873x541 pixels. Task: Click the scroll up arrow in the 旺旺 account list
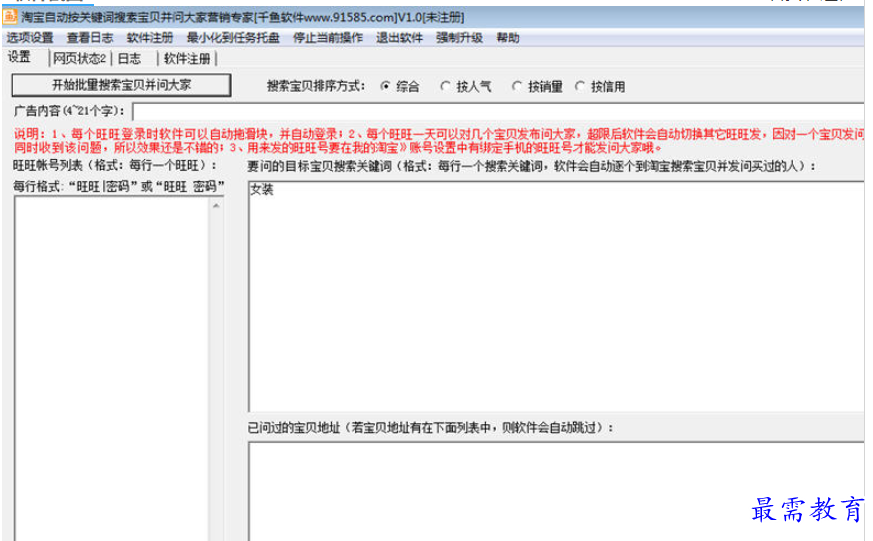point(217,206)
